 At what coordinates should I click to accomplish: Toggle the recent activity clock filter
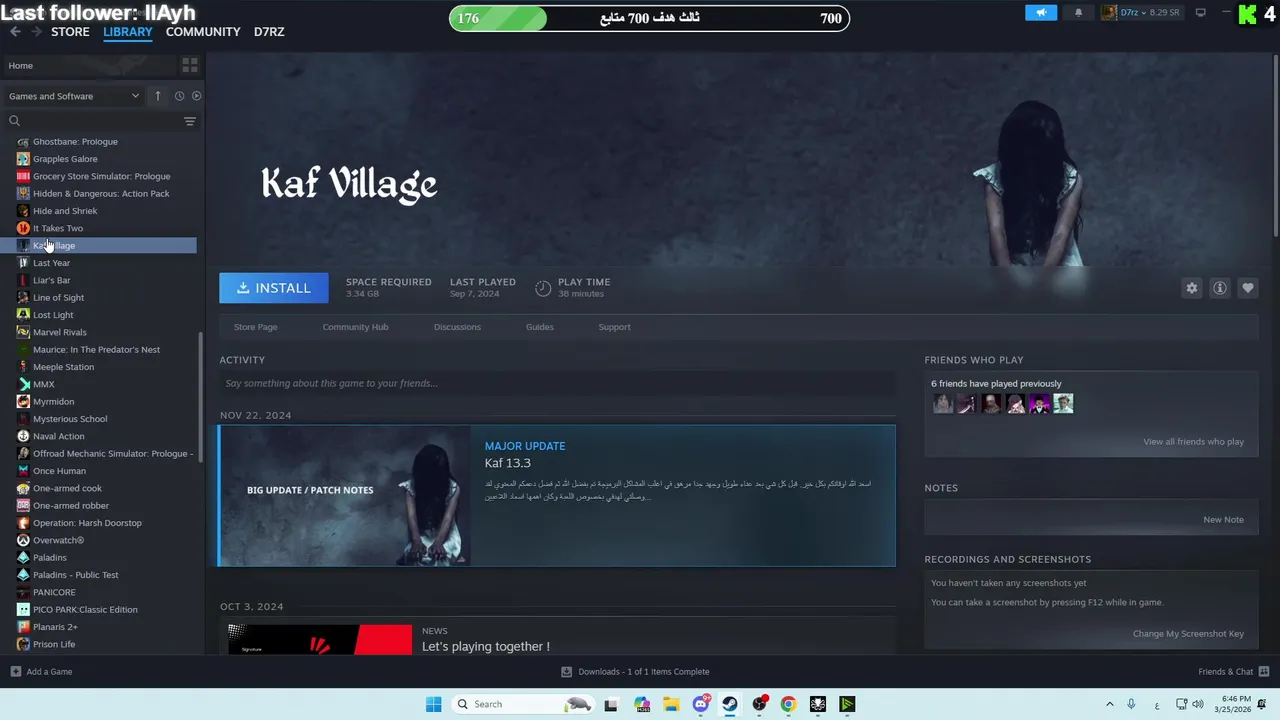(179, 96)
